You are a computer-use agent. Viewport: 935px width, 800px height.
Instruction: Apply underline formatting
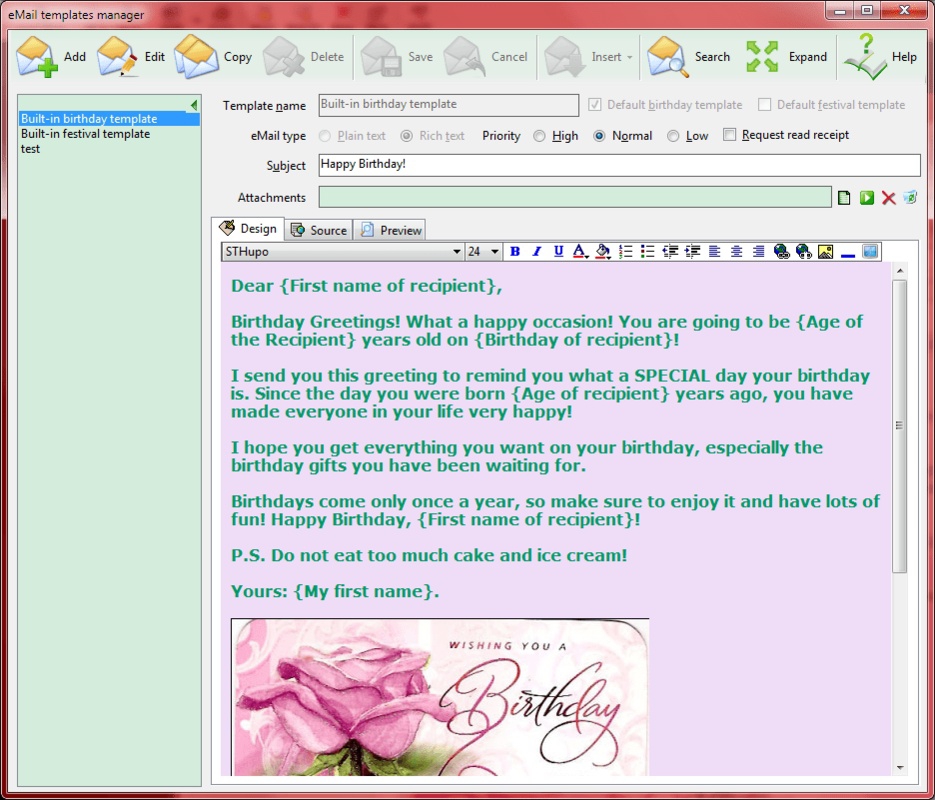pyautogui.click(x=557, y=251)
